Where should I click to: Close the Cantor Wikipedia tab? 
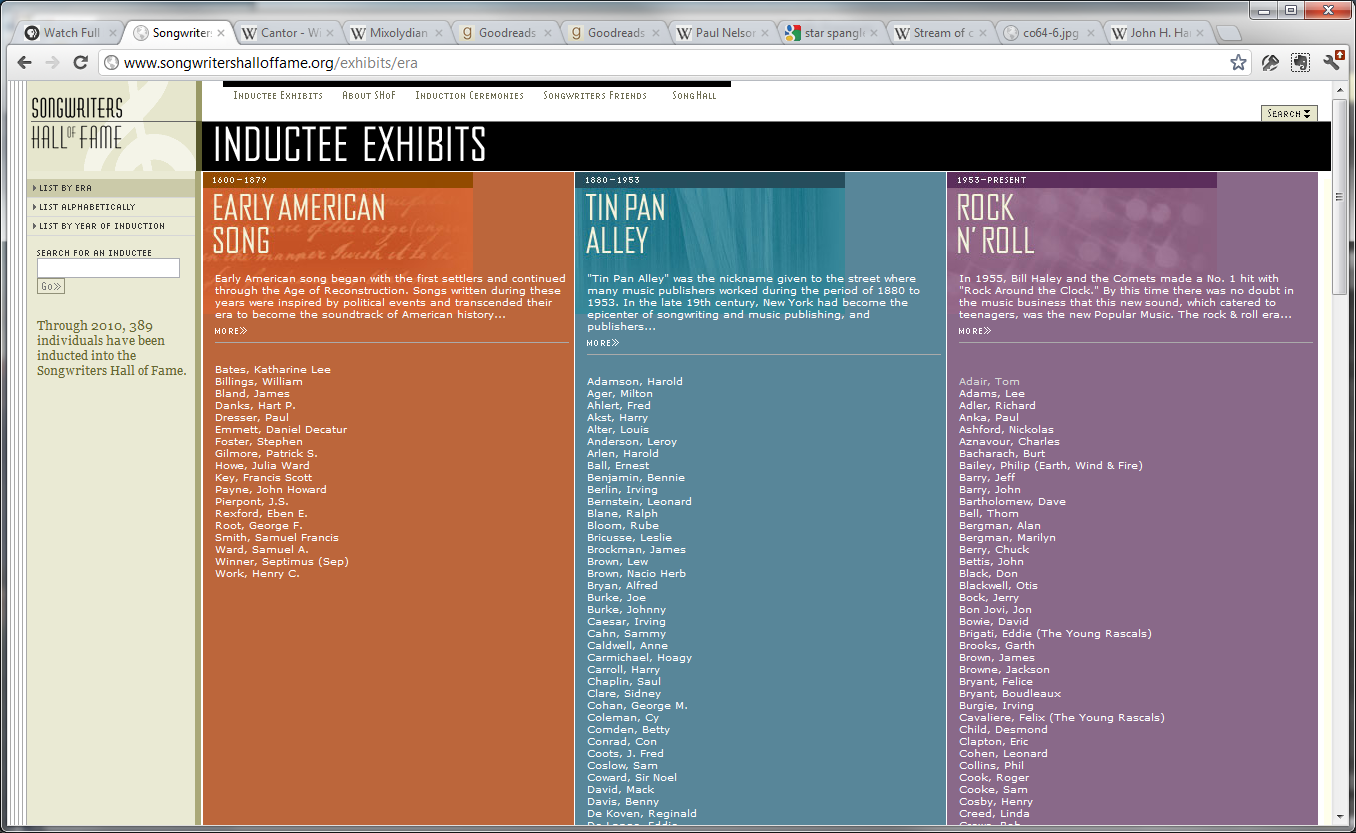point(331,33)
